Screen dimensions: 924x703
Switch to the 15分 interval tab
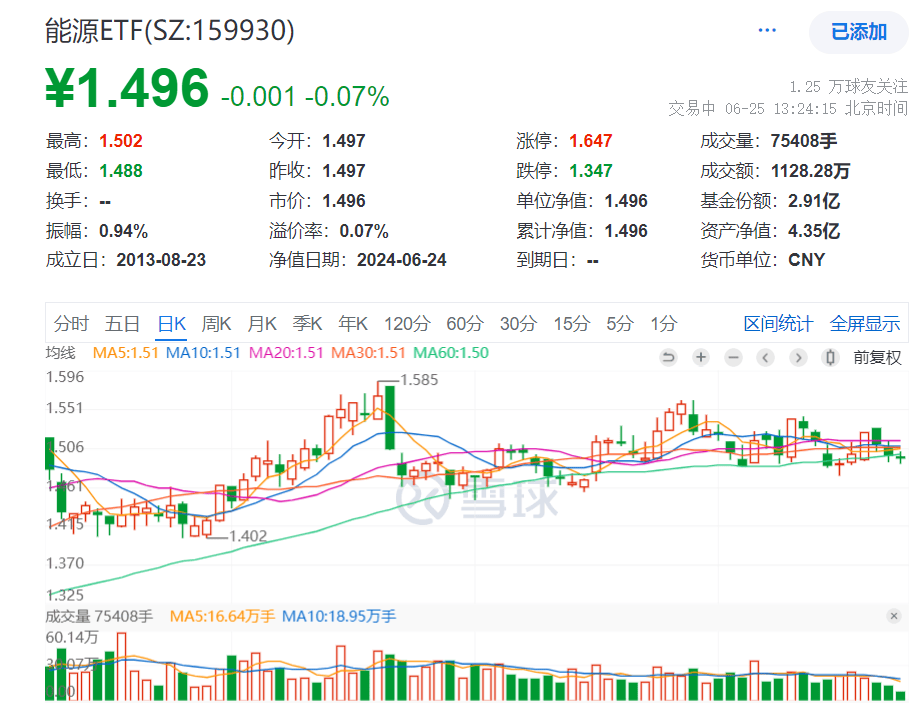(572, 324)
